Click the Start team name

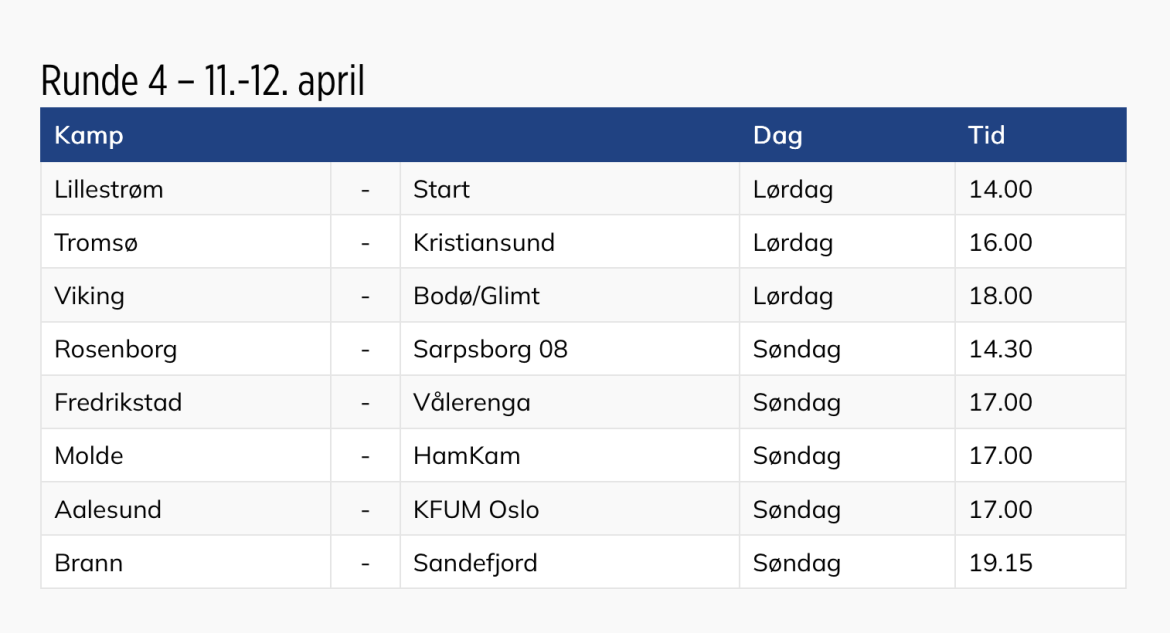(x=441, y=190)
